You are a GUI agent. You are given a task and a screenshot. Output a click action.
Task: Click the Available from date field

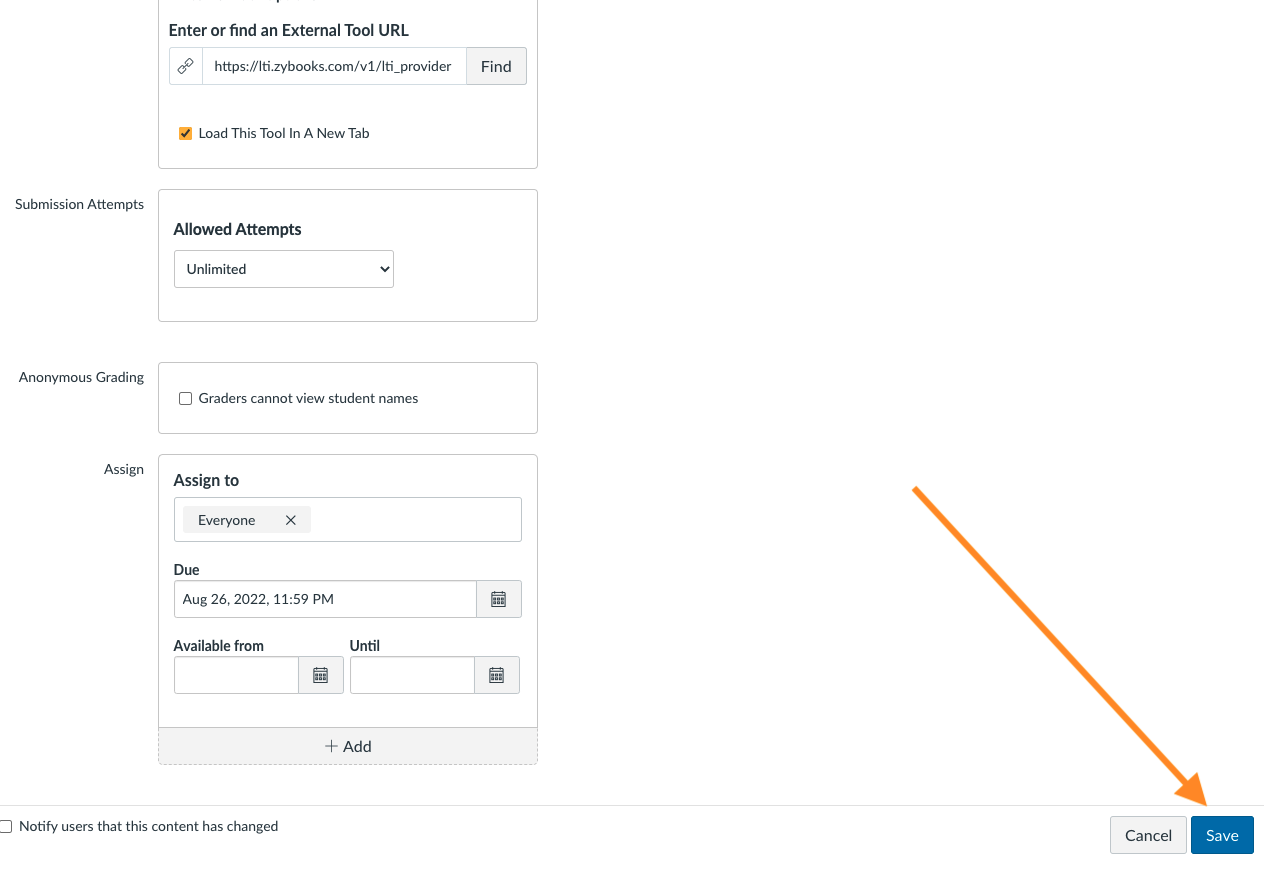[236, 675]
